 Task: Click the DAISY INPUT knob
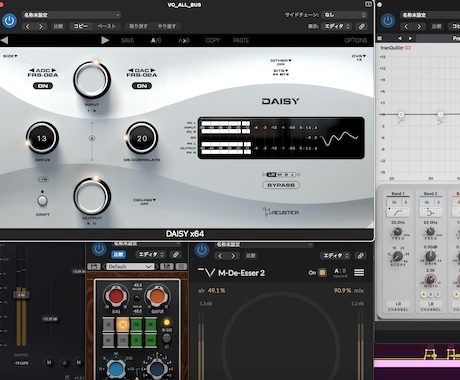point(92,80)
